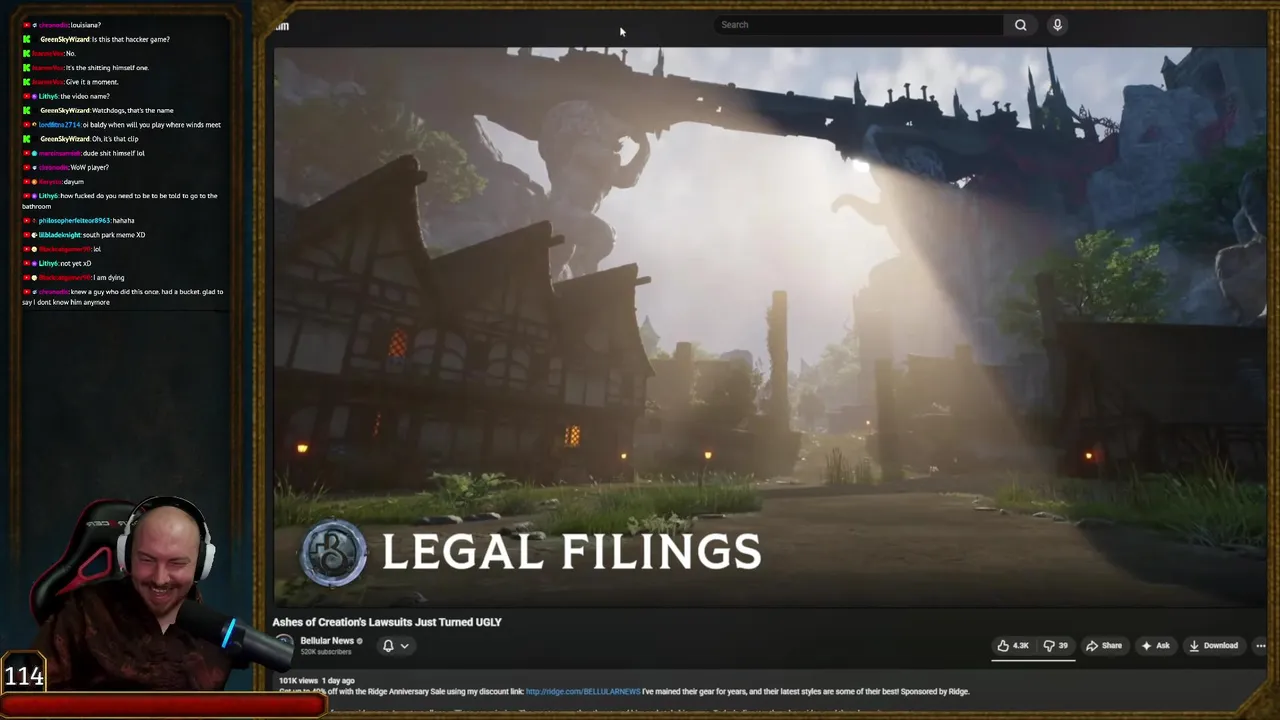Download the video using the Download button
This screenshot has width=1280, height=720.
click(x=1213, y=646)
